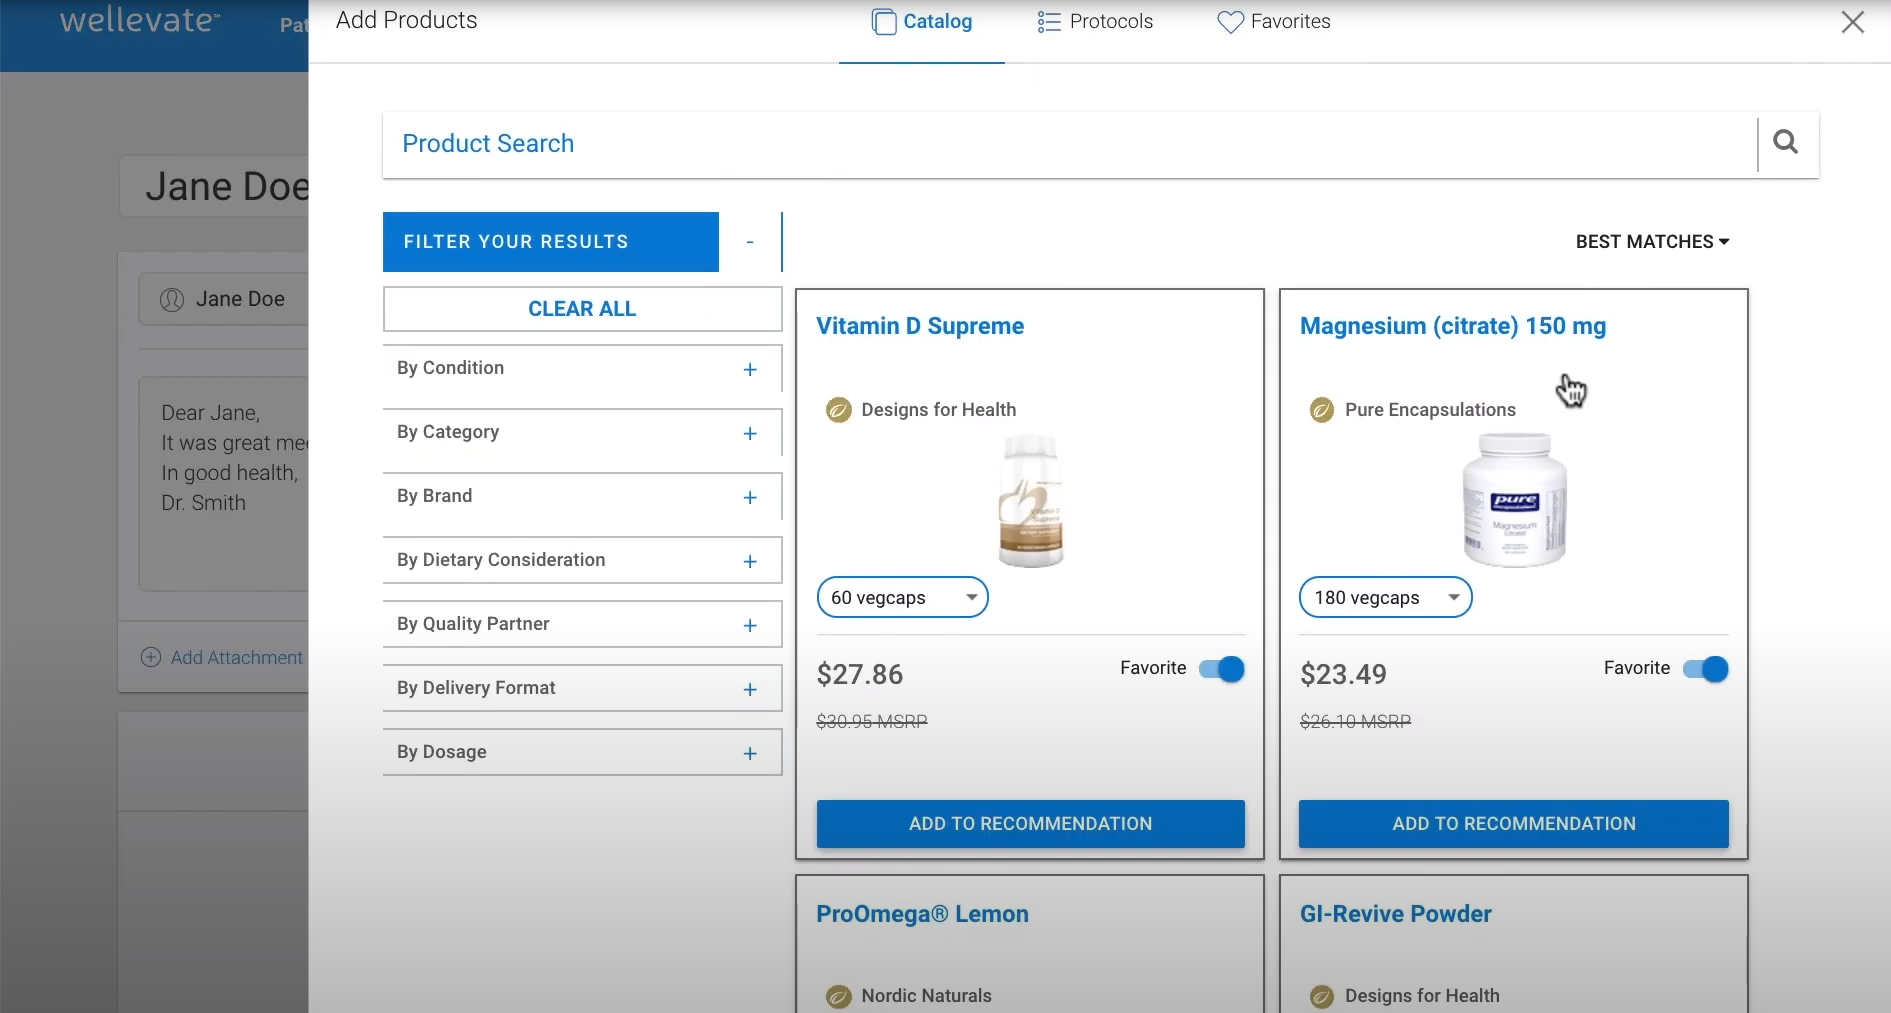Screen dimensions: 1891x1013
Task: Collapse filters with the minus button
Action: click(750, 242)
